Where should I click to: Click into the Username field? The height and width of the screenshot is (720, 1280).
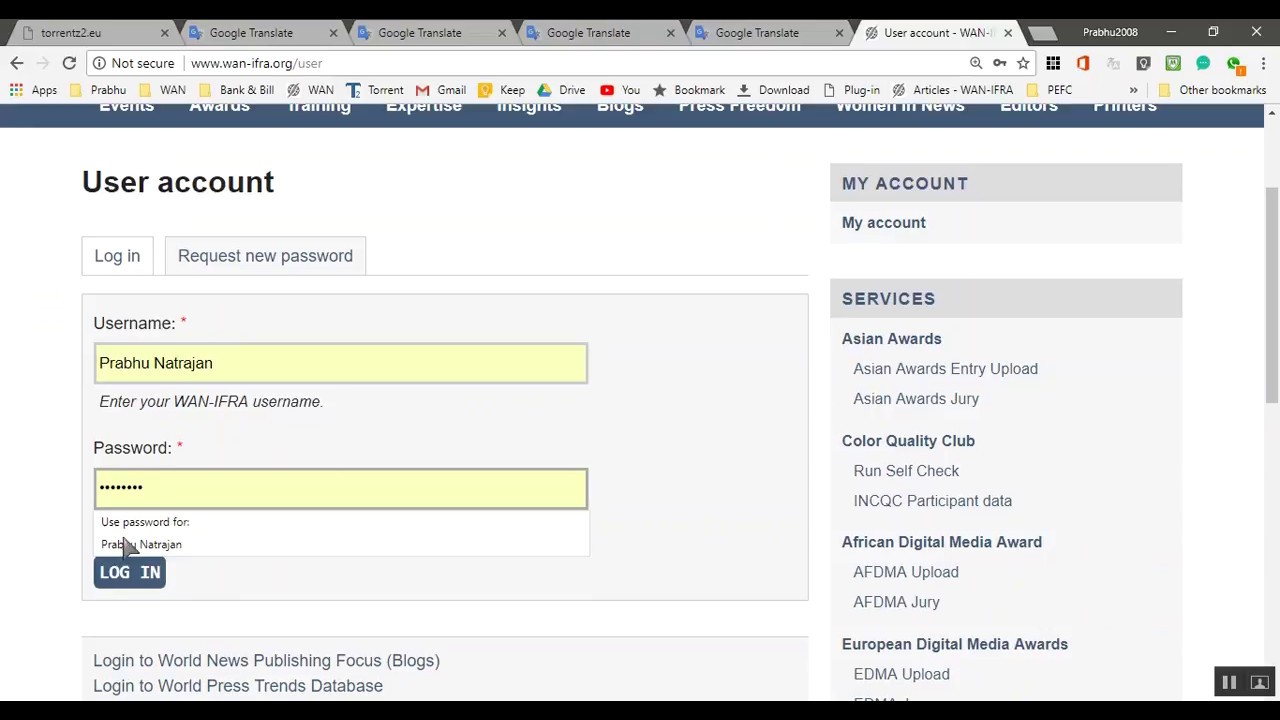click(341, 363)
